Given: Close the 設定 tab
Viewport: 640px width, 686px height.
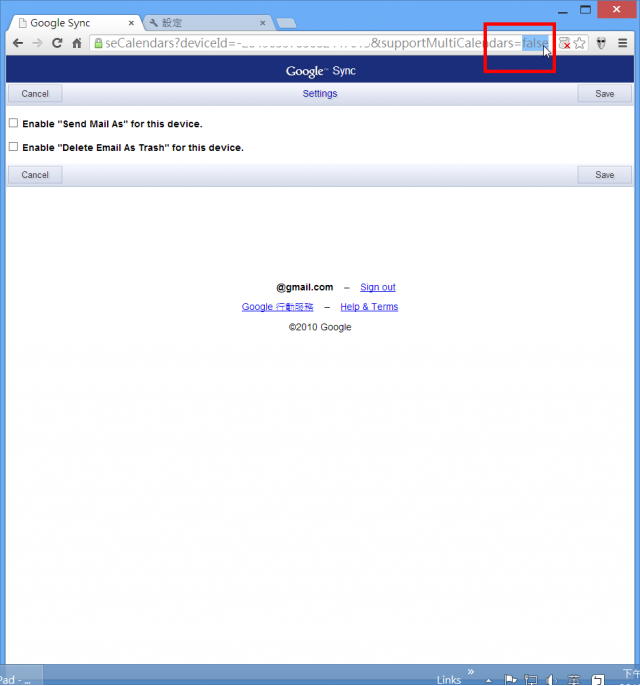Looking at the screenshot, I should pyautogui.click(x=262, y=23).
